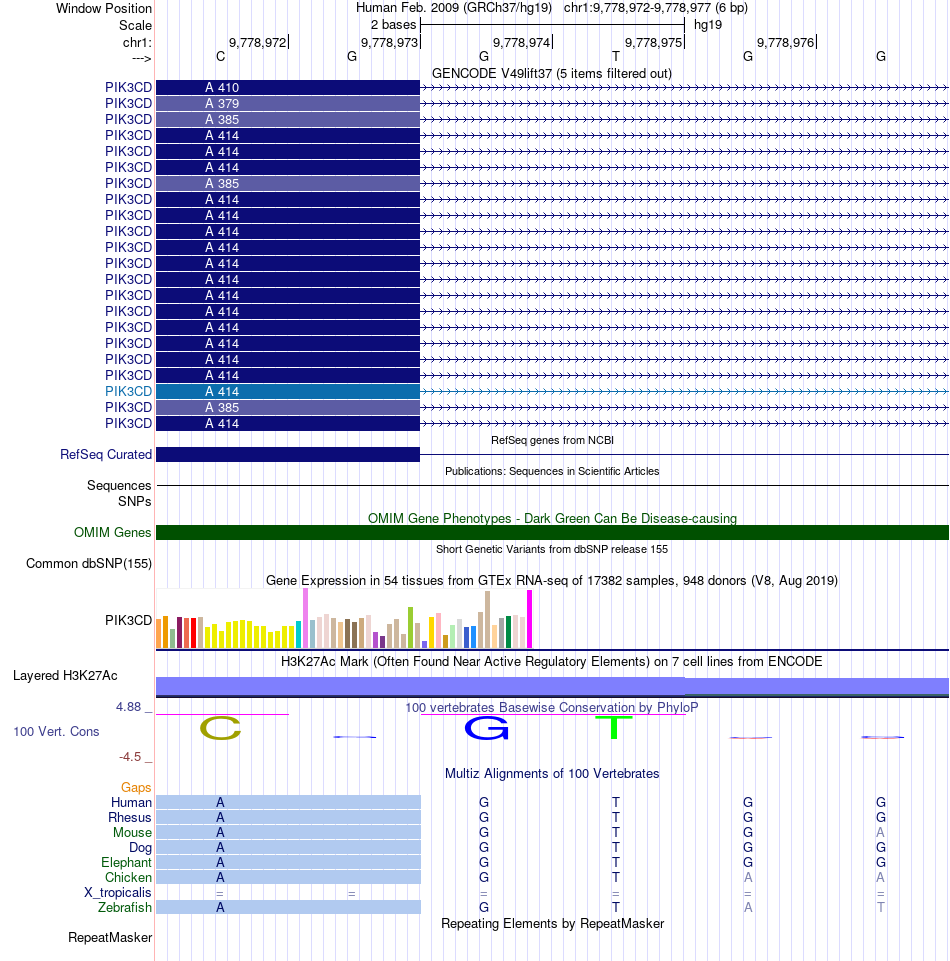Click the PIK3CD exon block labeled A 410
The height and width of the screenshot is (961, 950).
[x=288, y=88]
